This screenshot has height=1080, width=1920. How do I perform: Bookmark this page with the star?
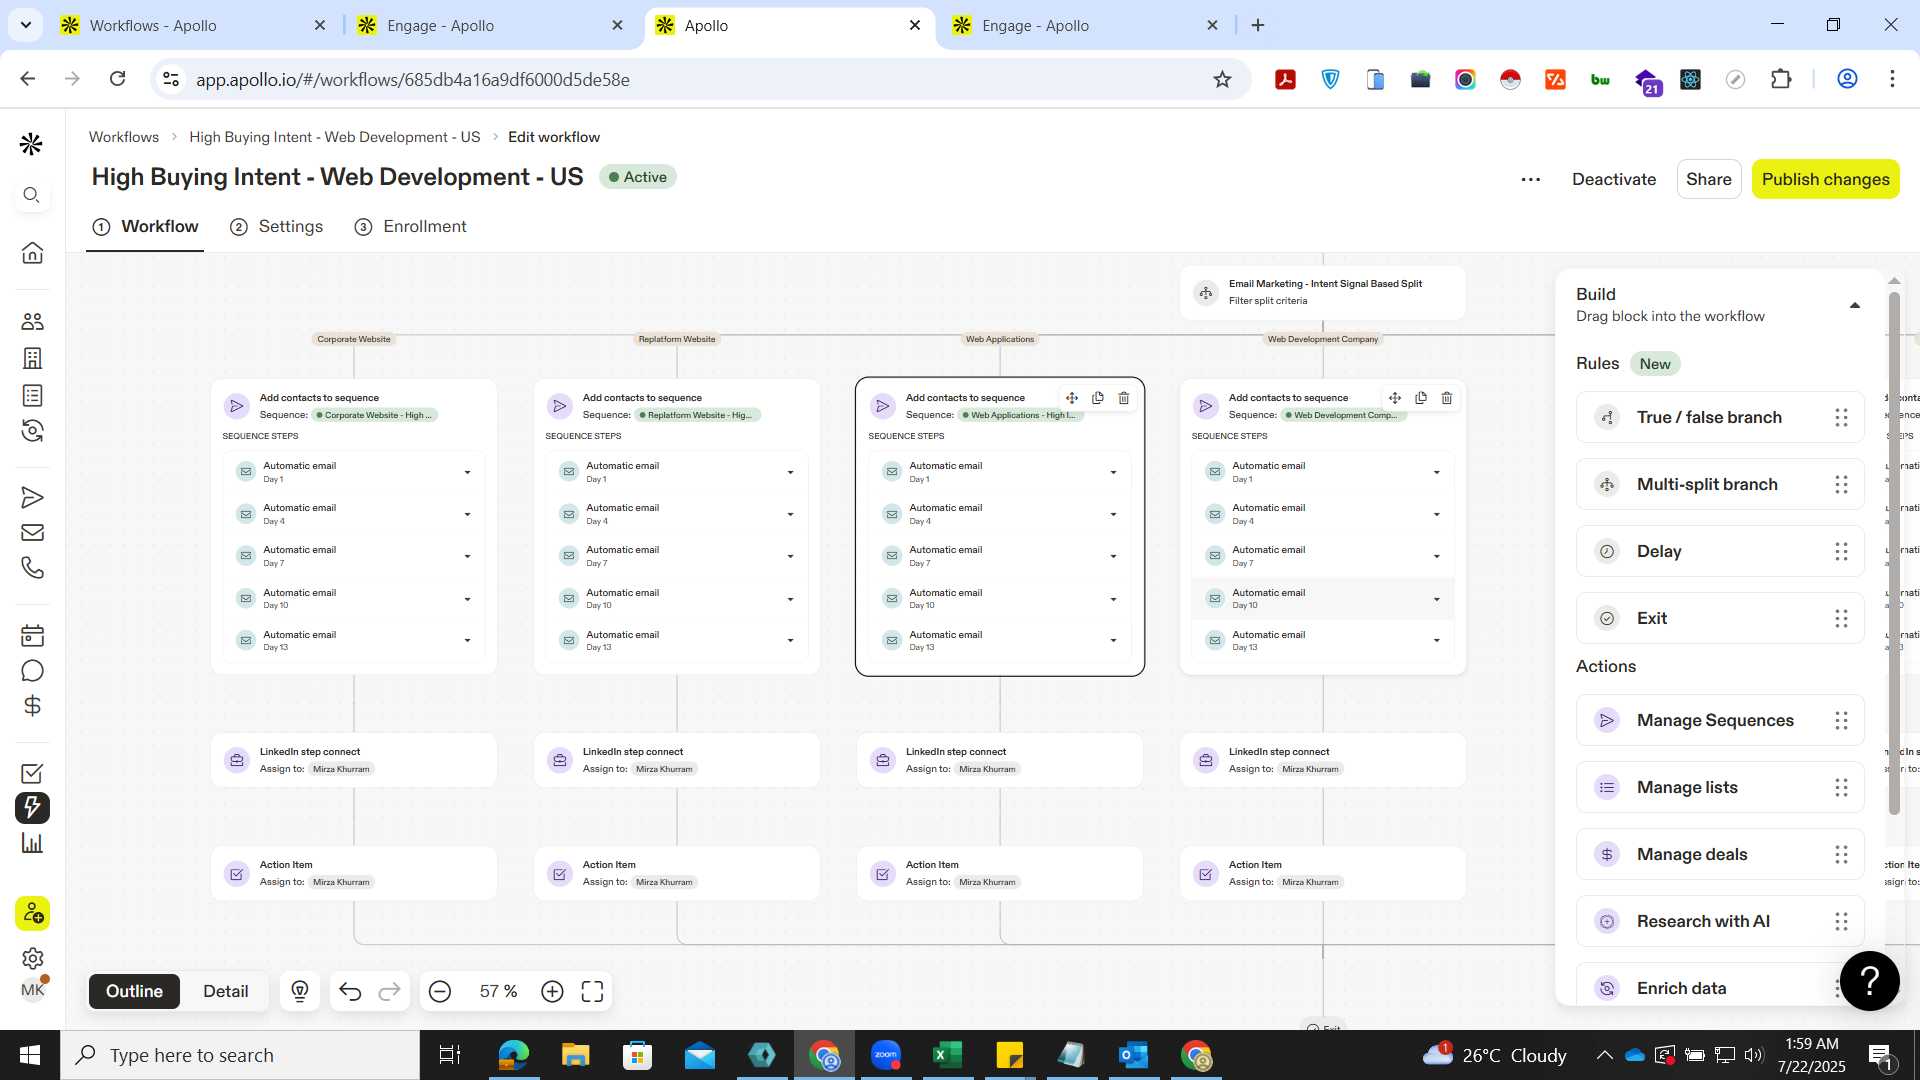pos(1222,79)
